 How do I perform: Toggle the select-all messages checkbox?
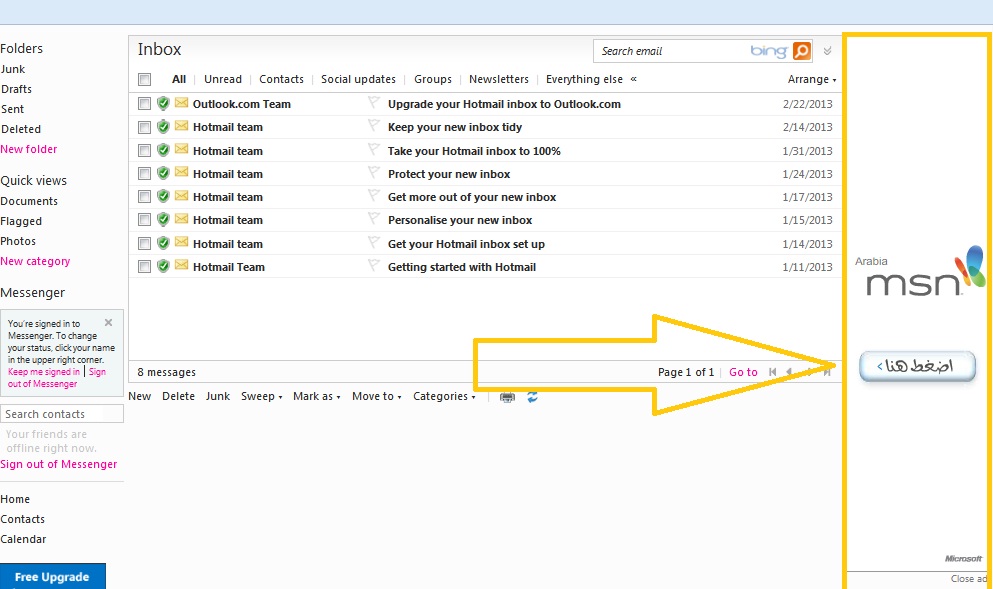coord(144,79)
